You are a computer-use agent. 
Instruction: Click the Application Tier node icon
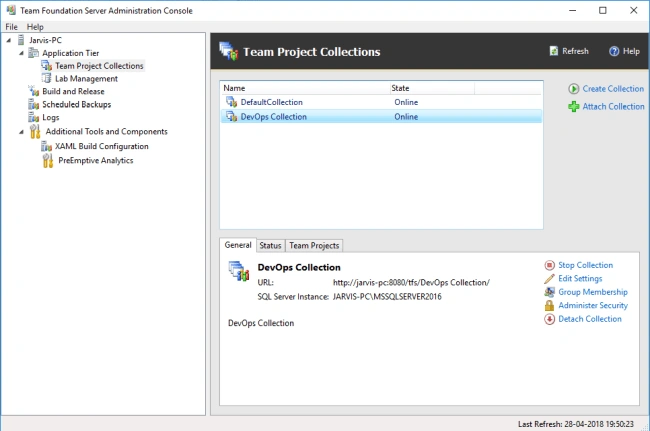33,53
